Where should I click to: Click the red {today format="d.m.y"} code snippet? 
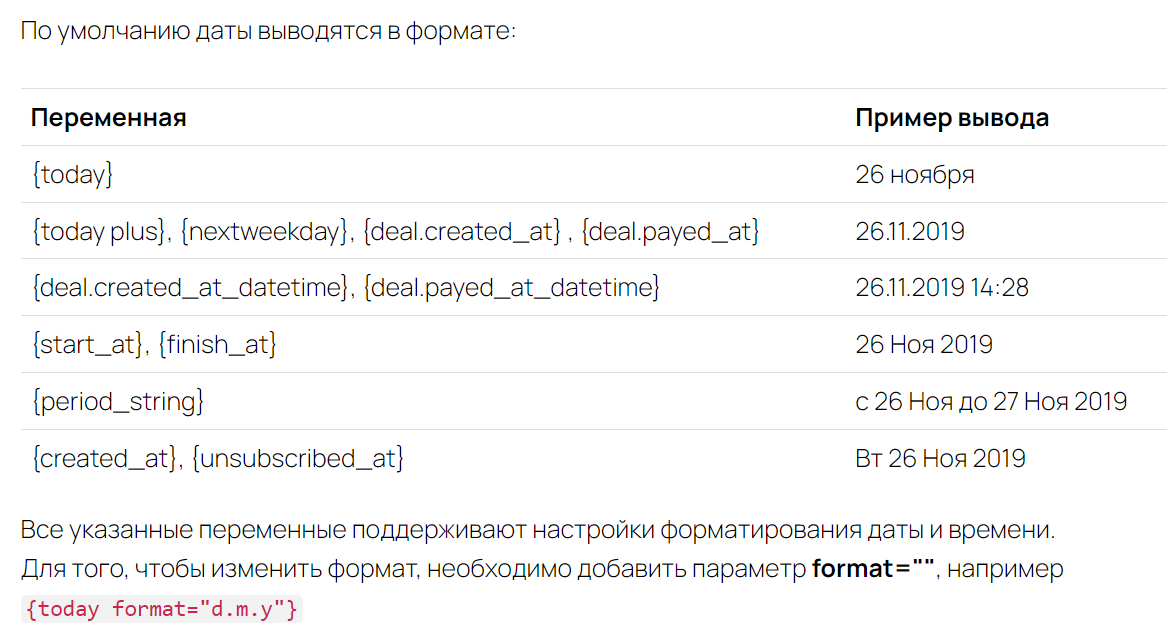(x=161, y=609)
